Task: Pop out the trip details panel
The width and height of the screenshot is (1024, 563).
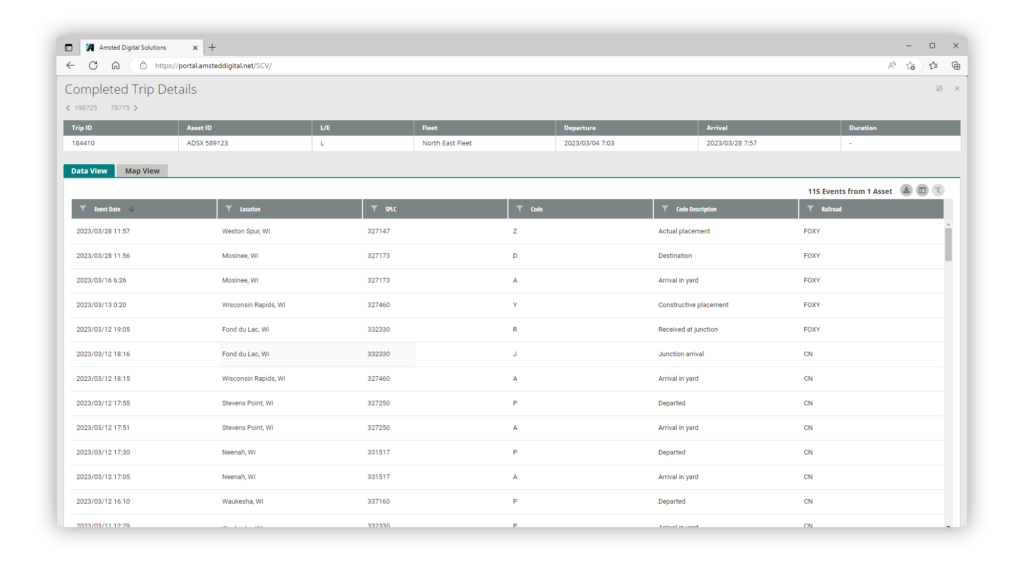Action: click(x=939, y=89)
